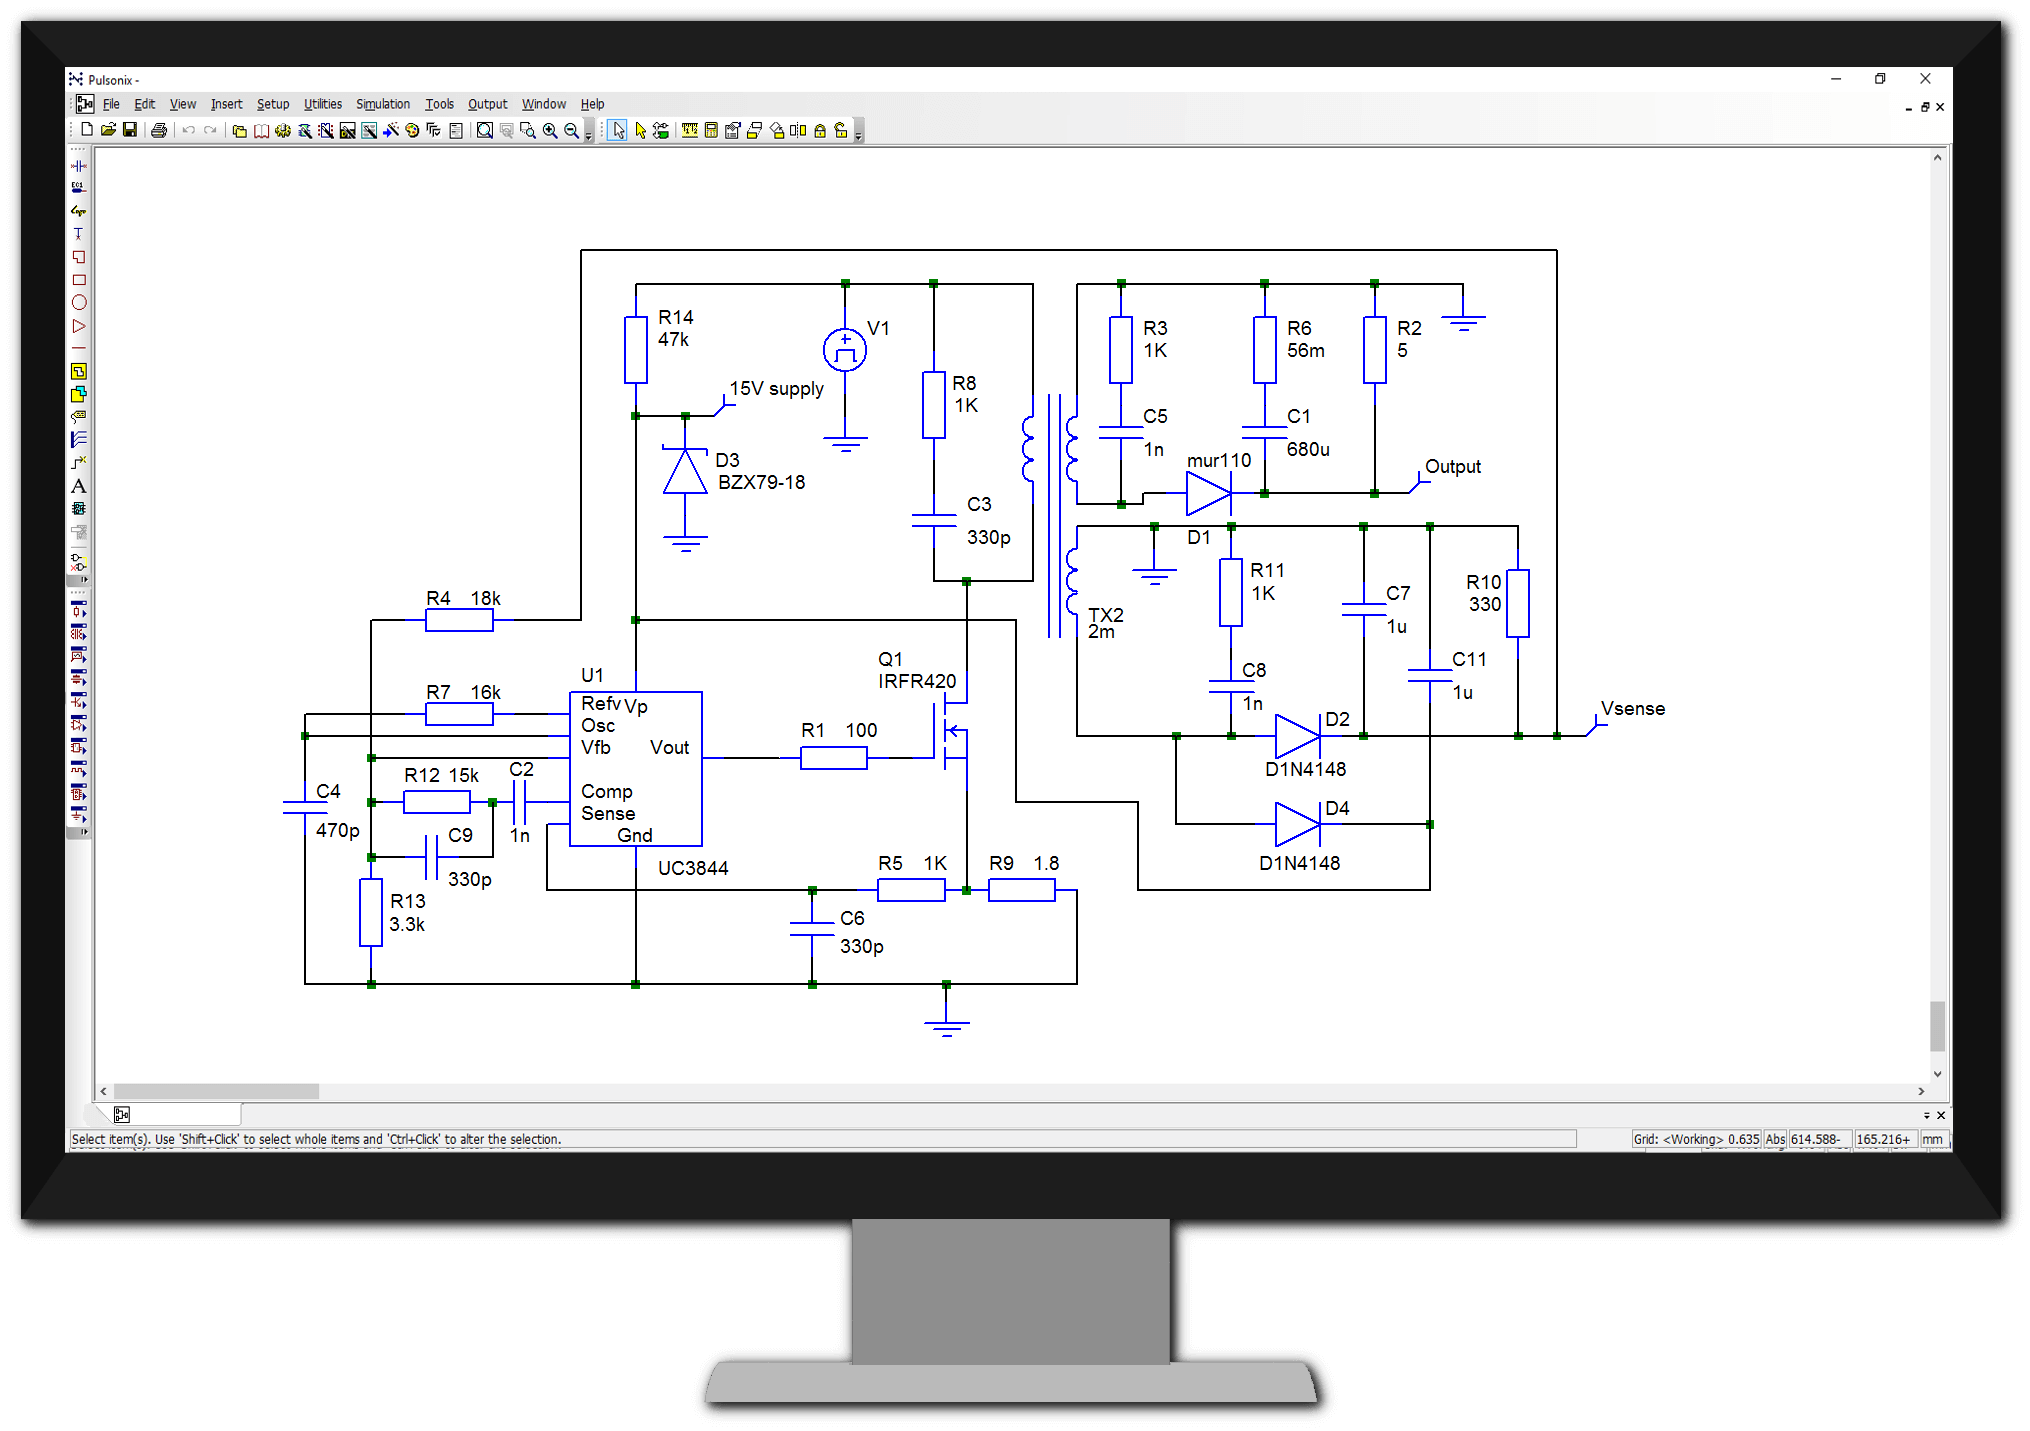
Task: Click the color palette icon
Action: click(x=412, y=130)
